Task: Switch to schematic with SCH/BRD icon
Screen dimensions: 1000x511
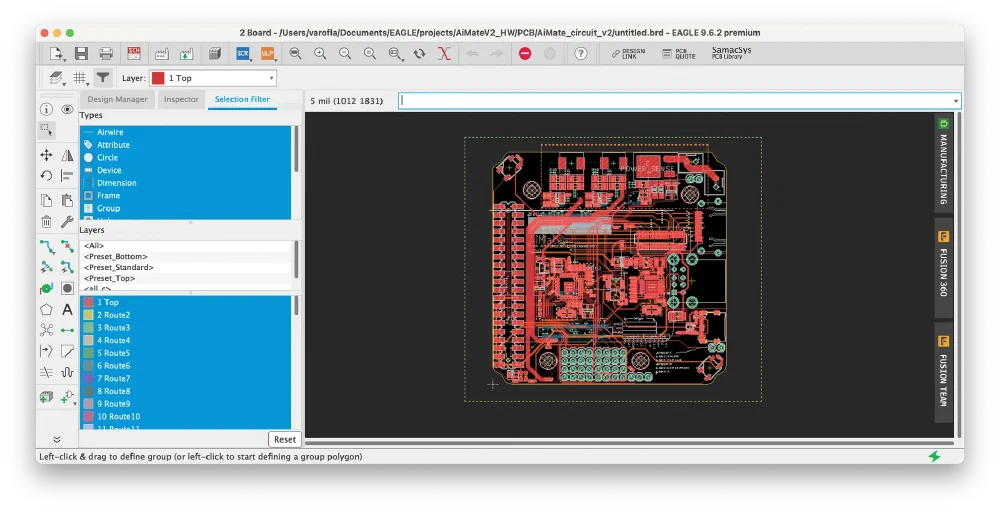Action: tap(133, 53)
